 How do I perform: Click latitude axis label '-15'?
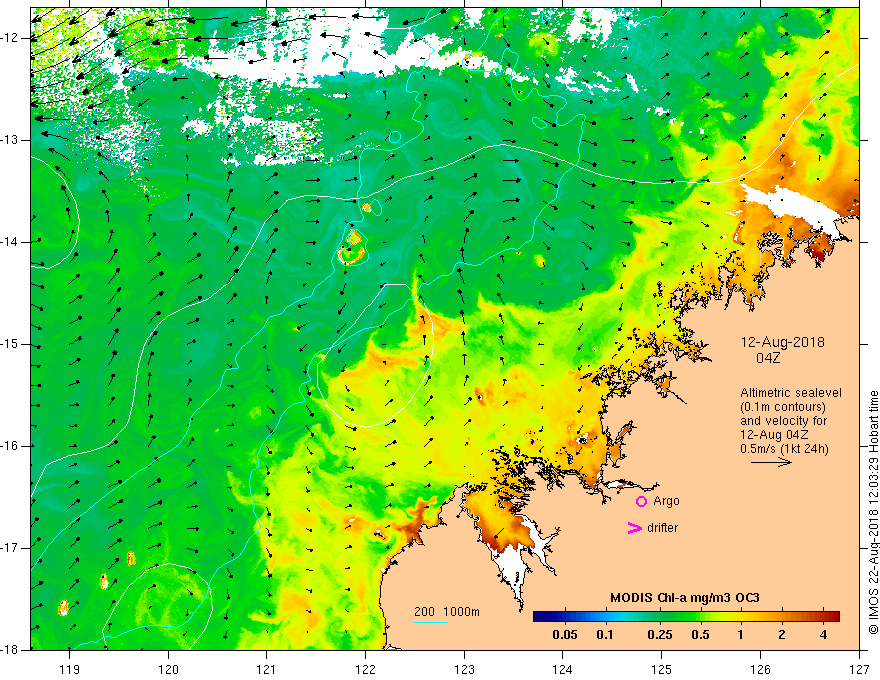pos(11,344)
